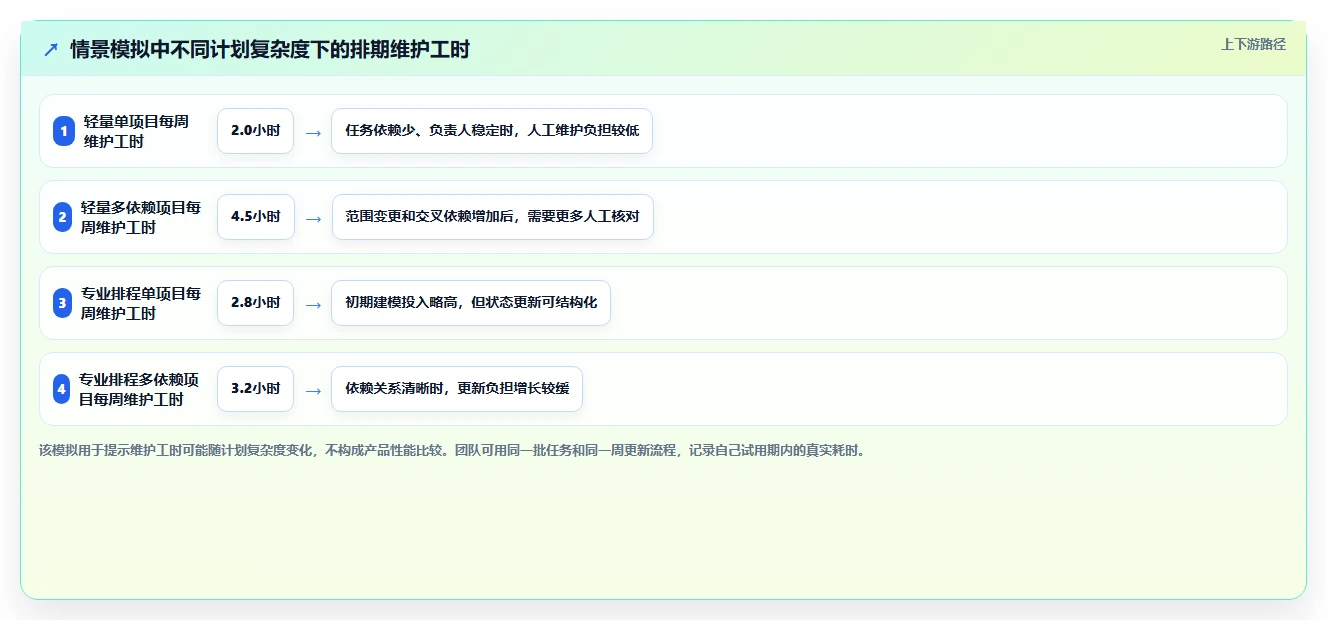Click the note 依赖关系清晰时，更新负担增长较缓
1327x620 pixels.
[457, 389]
